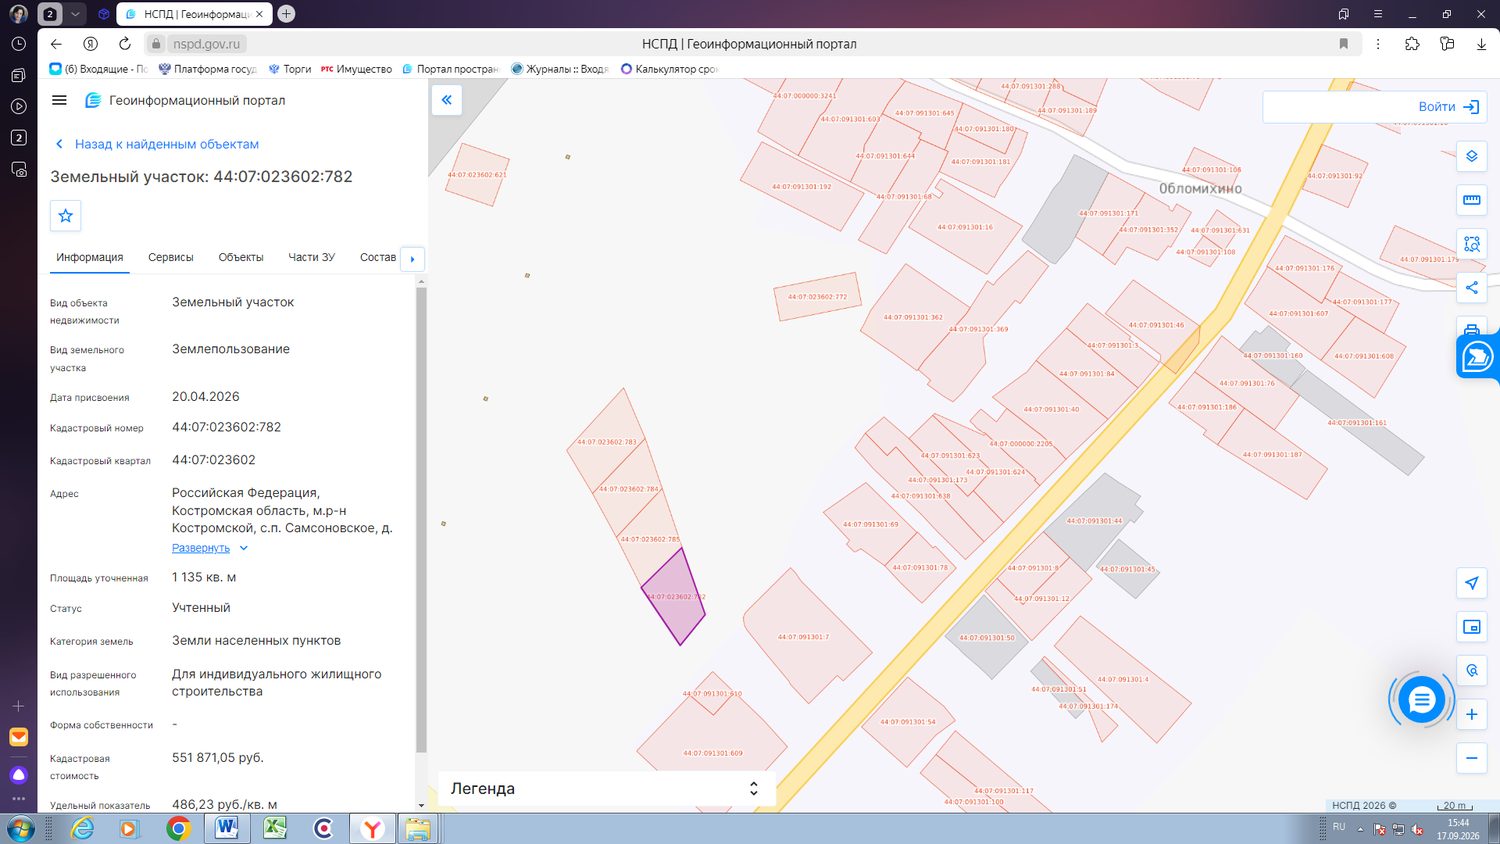This screenshot has width=1500, height=844.
Task: Locate my position with navigation arrow
Action: (1472, 583)
